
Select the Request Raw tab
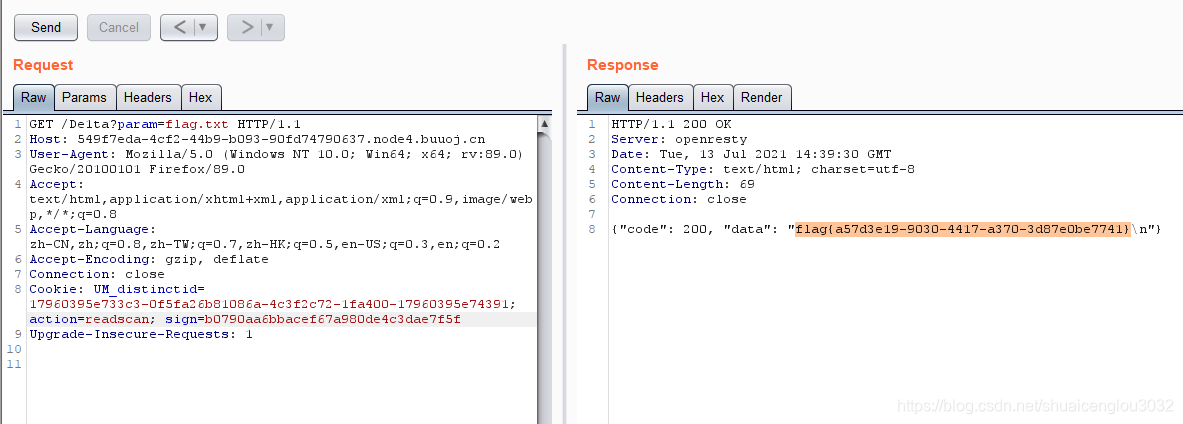(x=33, y=97)
